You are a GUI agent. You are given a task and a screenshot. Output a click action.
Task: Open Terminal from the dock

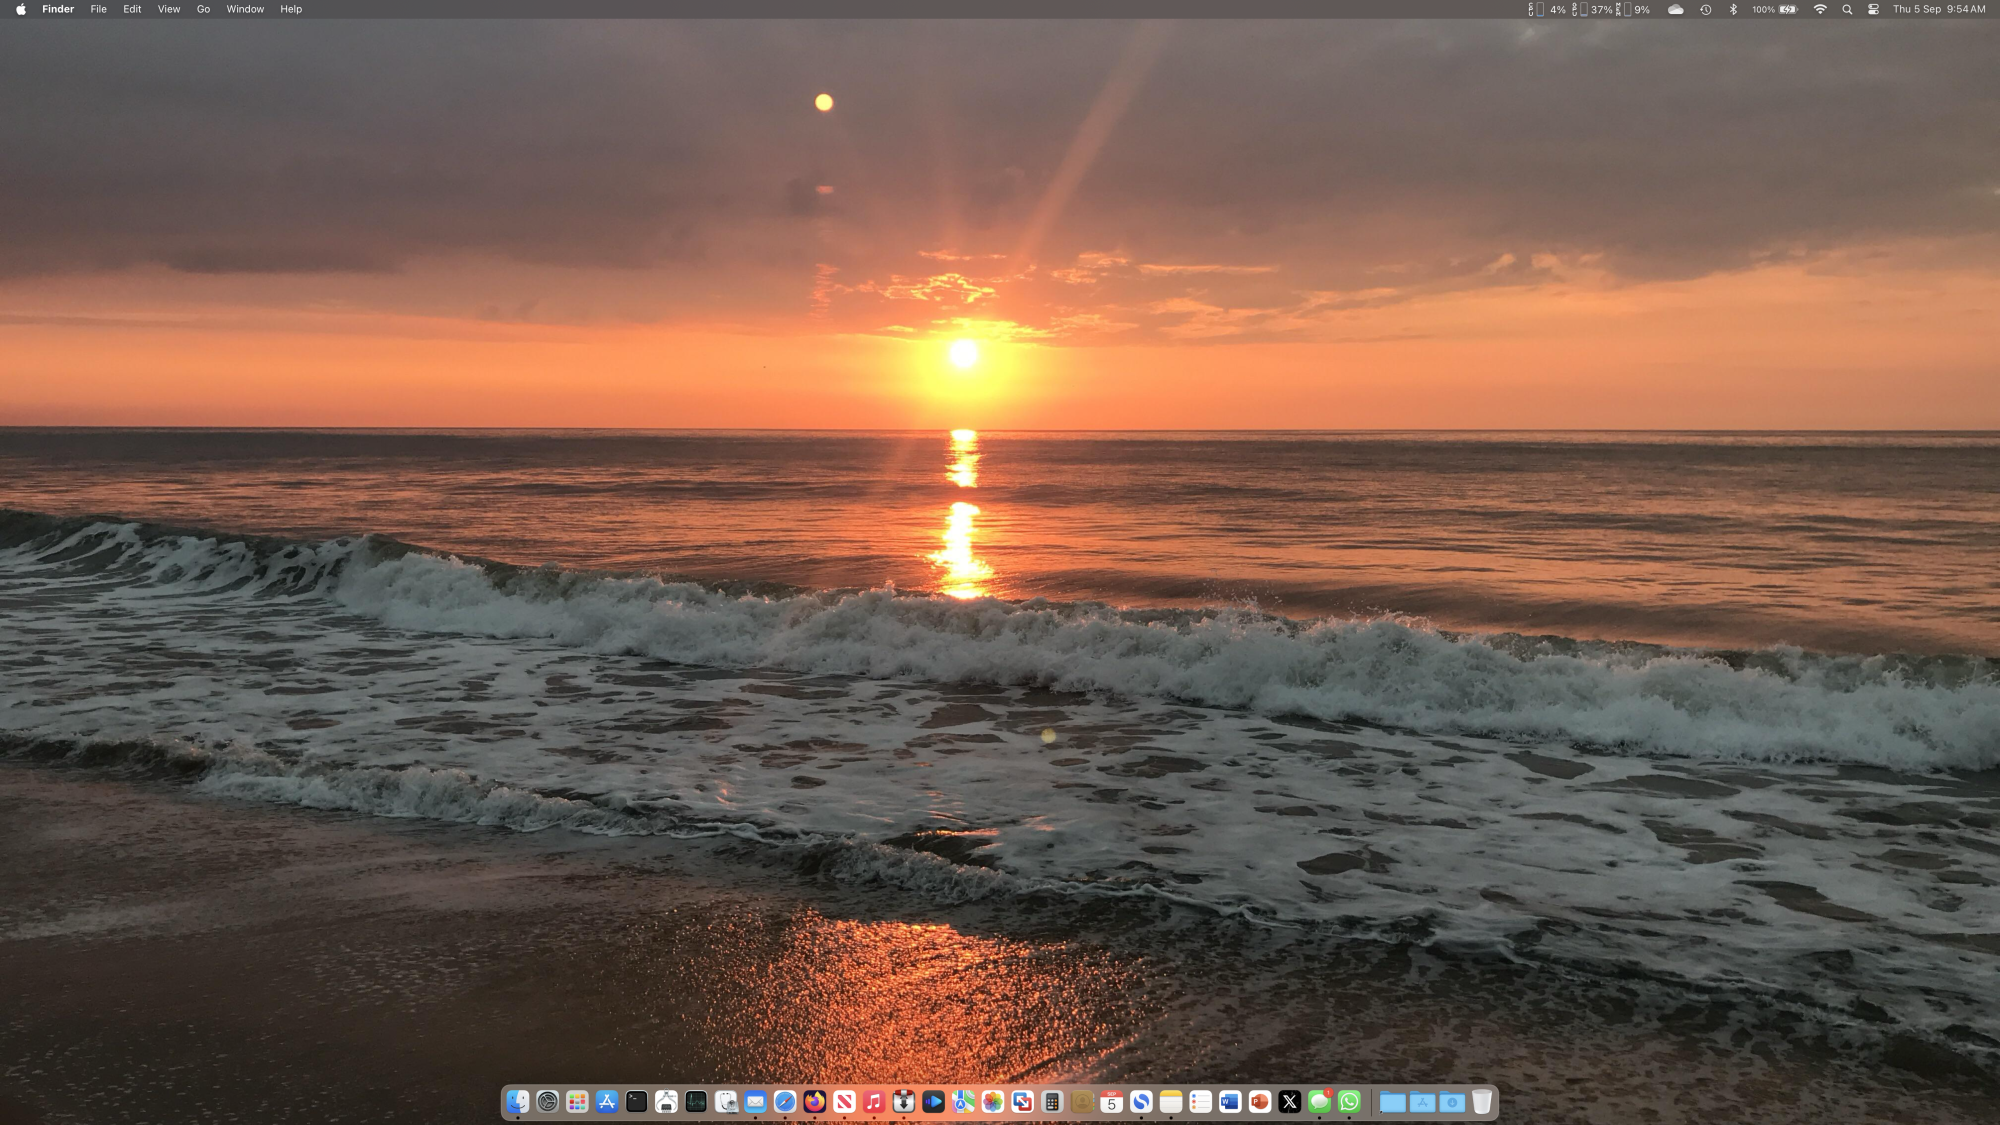636,1102
